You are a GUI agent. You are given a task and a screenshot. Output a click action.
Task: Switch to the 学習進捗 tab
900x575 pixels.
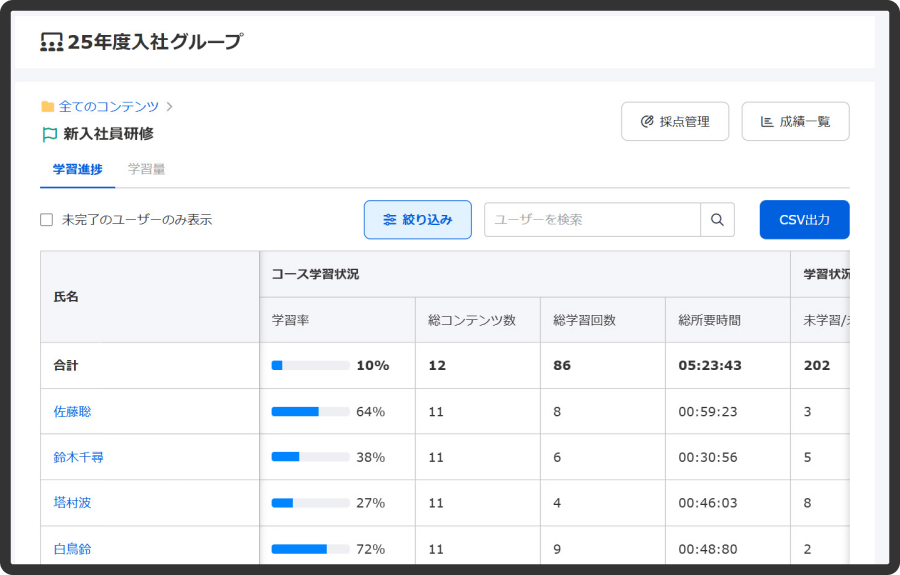point(77,169)
